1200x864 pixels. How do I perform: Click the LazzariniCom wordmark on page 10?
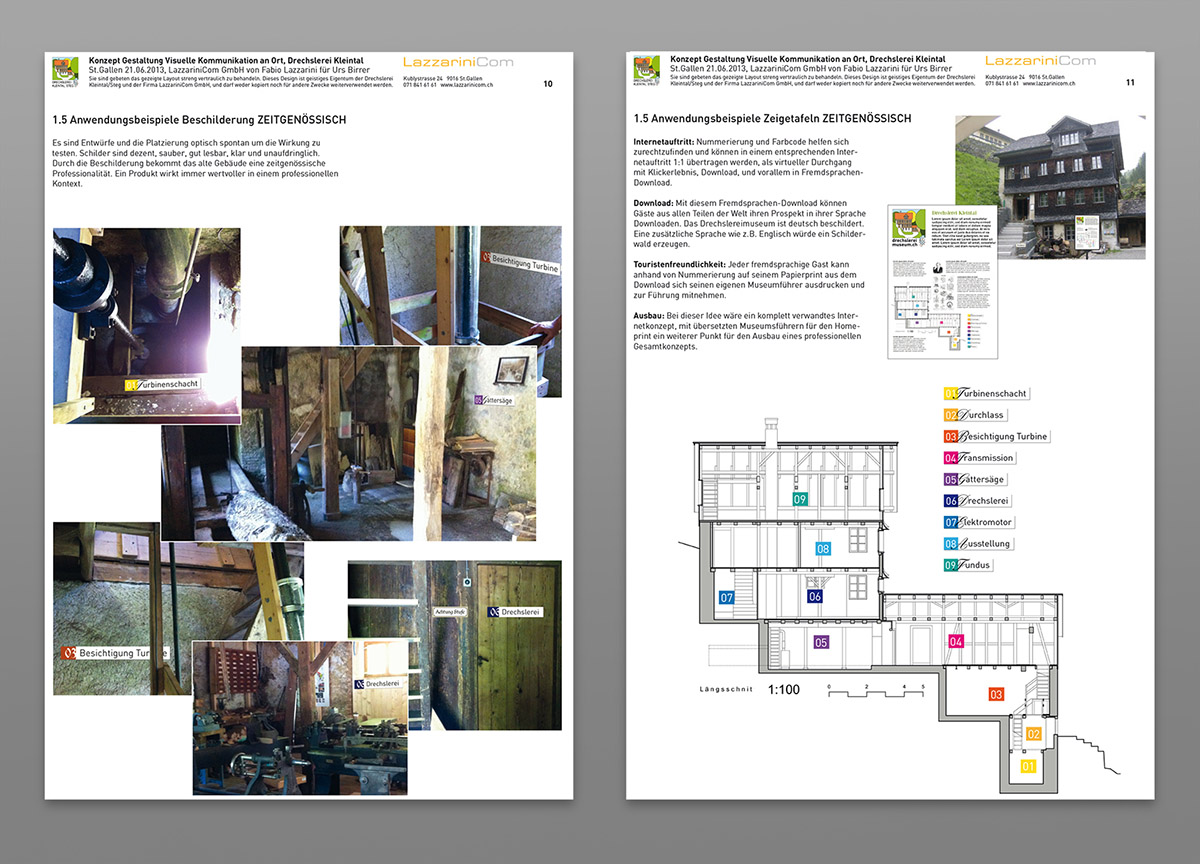pos(458,62)
